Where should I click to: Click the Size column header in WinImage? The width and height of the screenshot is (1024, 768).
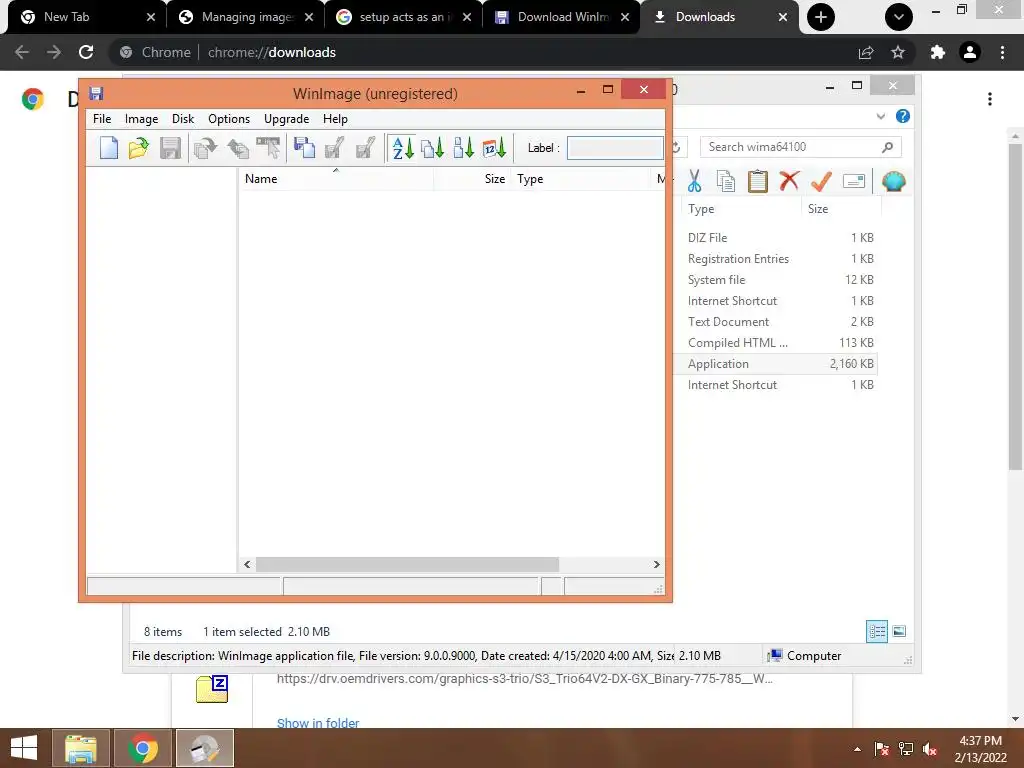tap(472, 179)
